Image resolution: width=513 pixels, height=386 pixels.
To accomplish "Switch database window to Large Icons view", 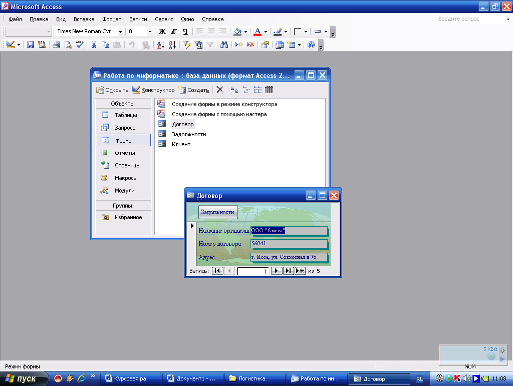I will pos(234,90).
